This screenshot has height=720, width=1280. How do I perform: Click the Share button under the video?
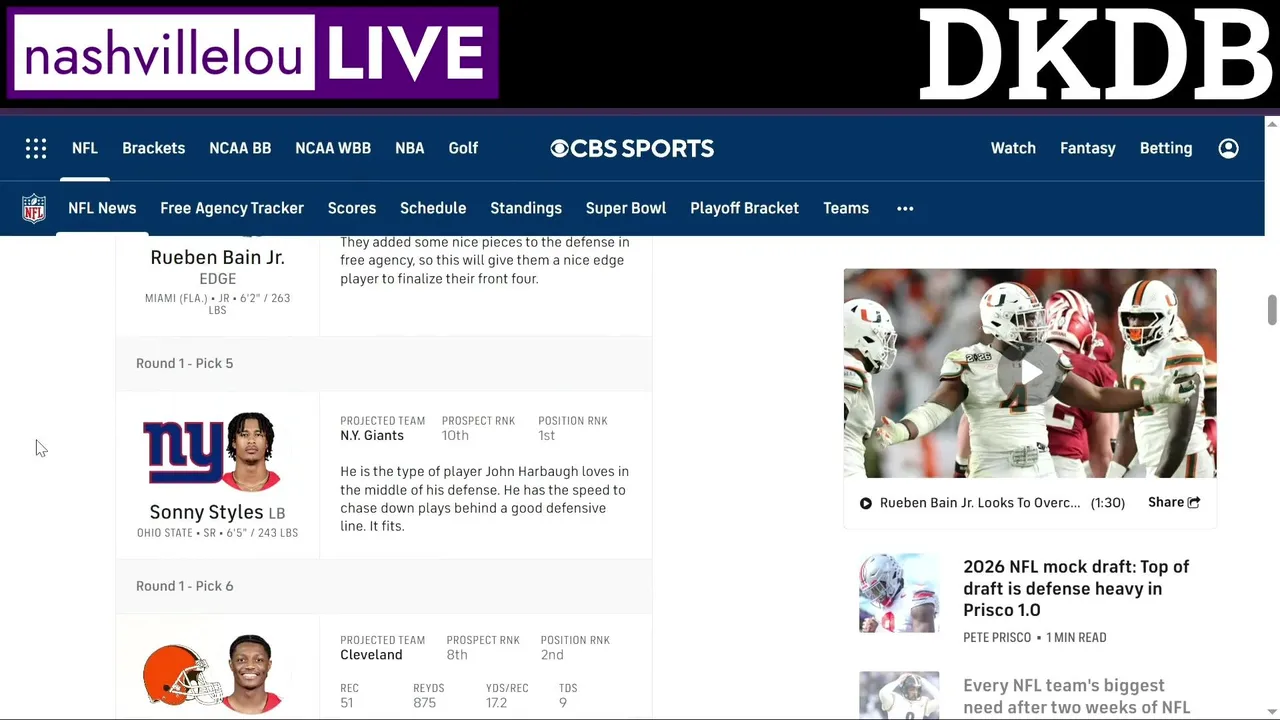(x=1174, y=502)
